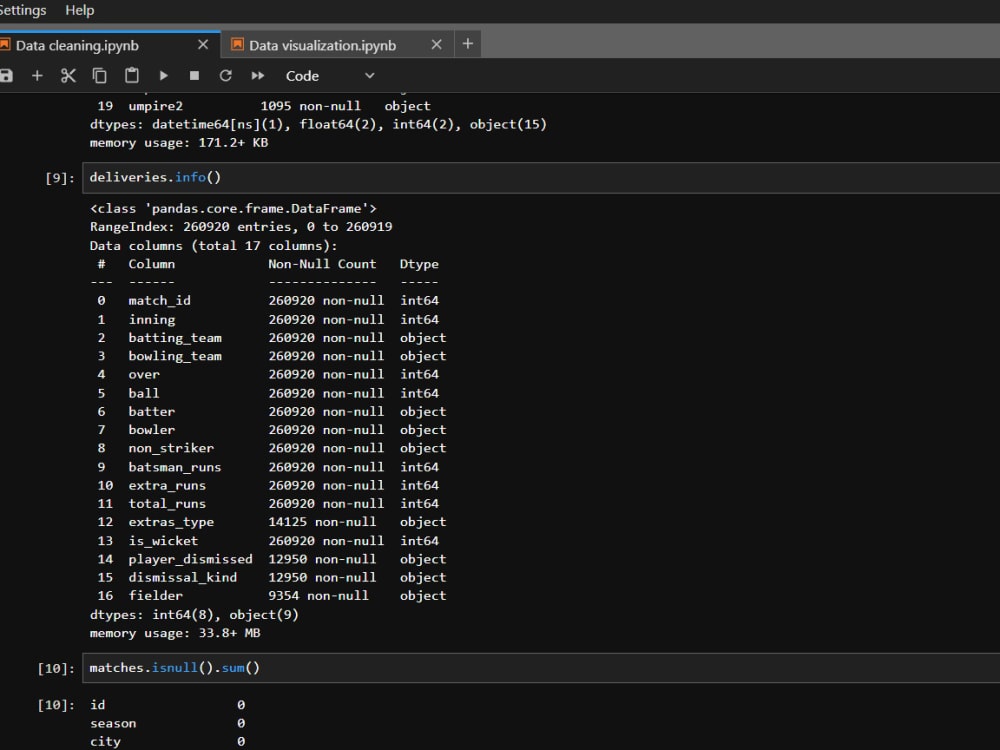Open a new launcher tab with plus
The height and width of the screenshot is (750, 1000).
click(467, 43)
